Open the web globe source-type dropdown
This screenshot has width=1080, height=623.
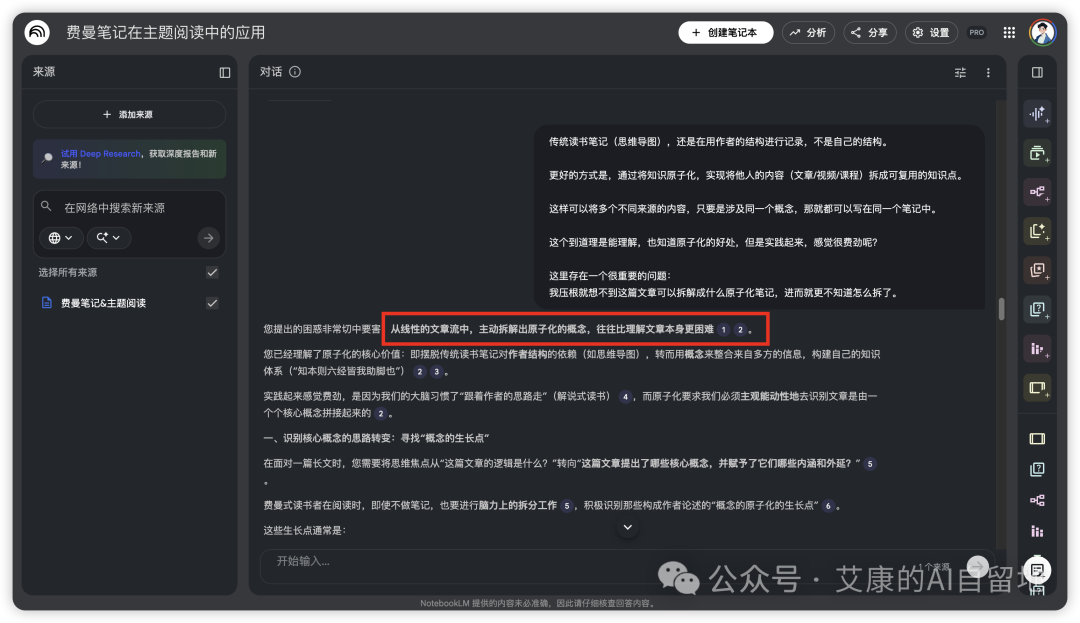(x=61, y=238)
